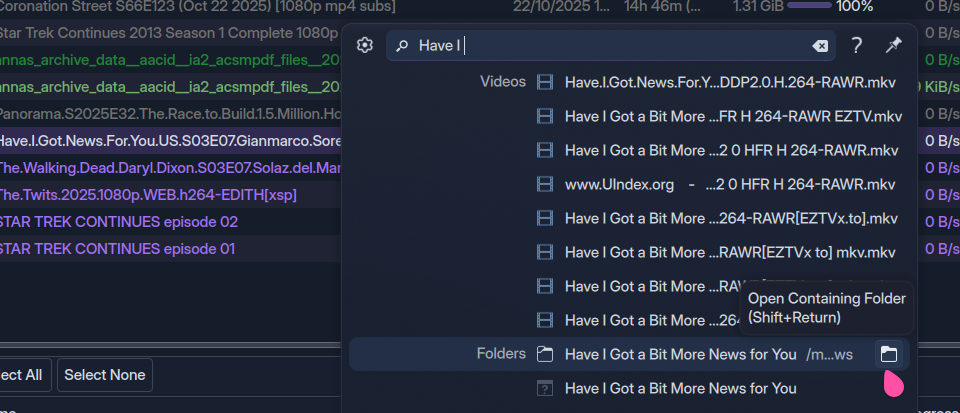This screenshot has height=413, width=960.
Task: Open the search settings gear icon
Action: (365, 46)
